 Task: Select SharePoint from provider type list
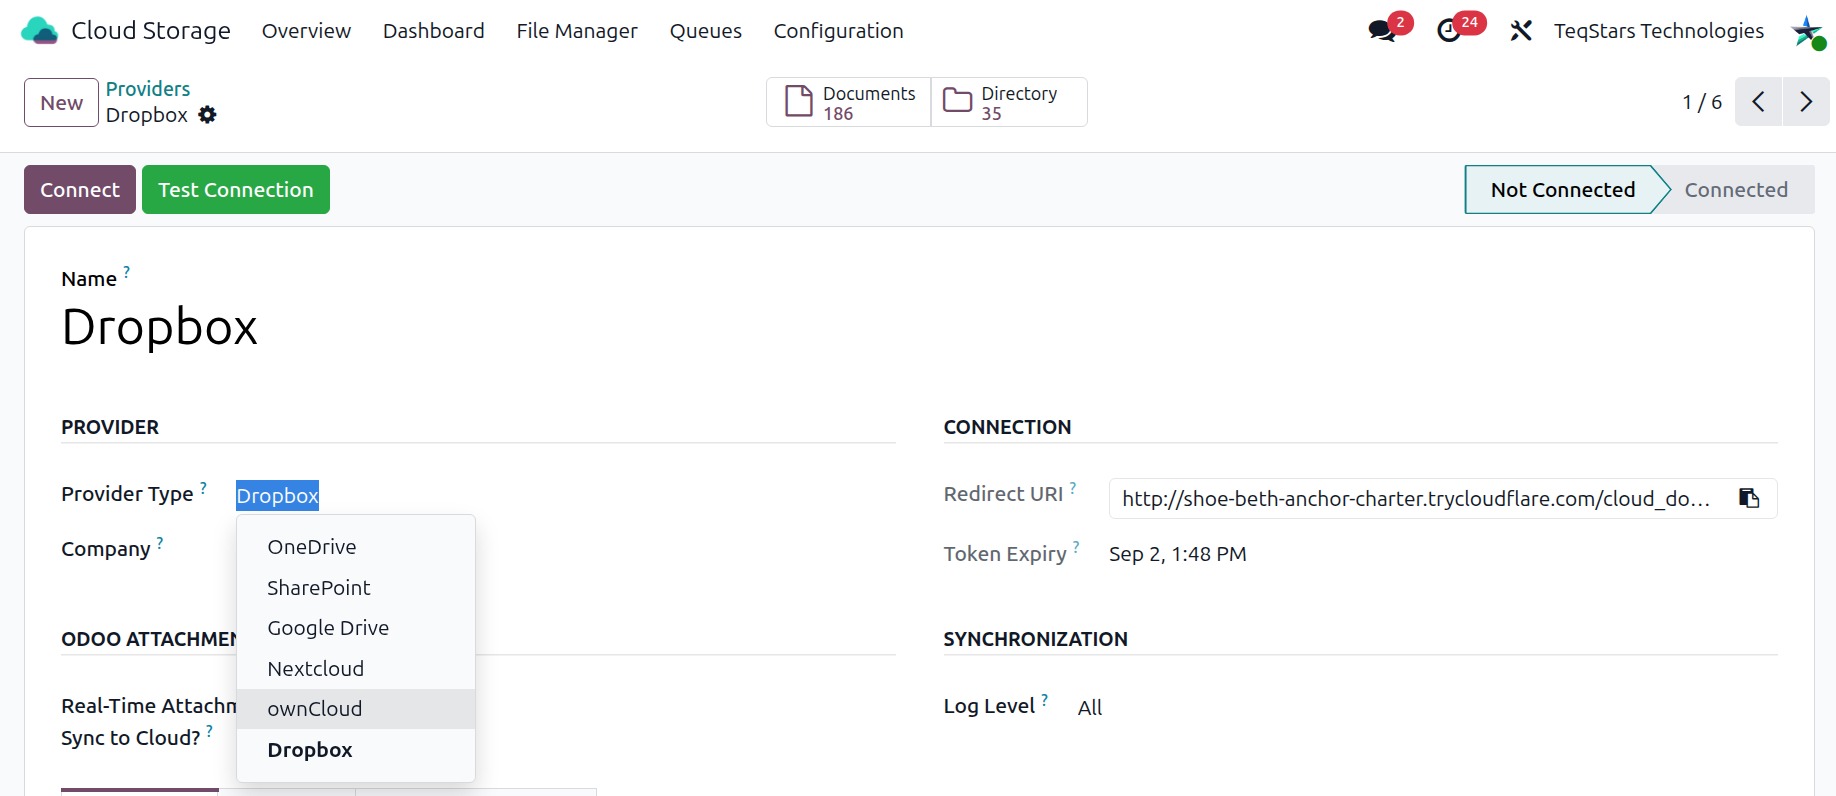[356, 588]
